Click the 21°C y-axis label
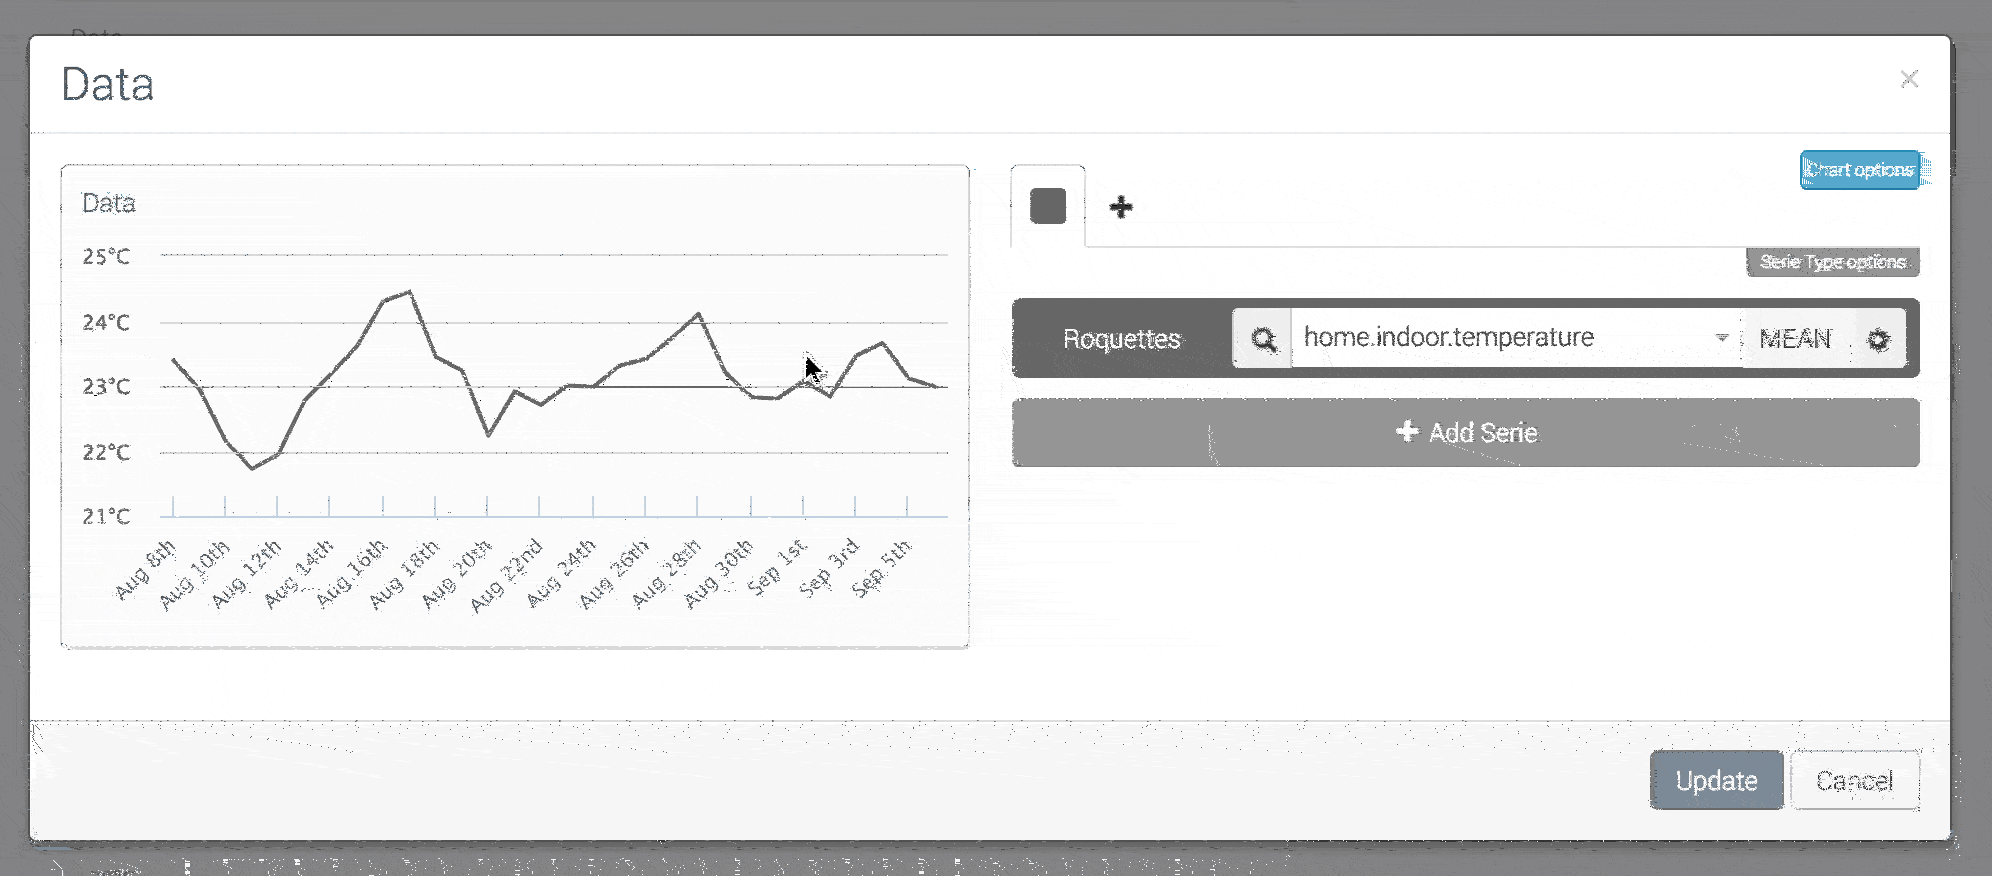Viewport: 1992px width, 876px height. coord(106,516)
